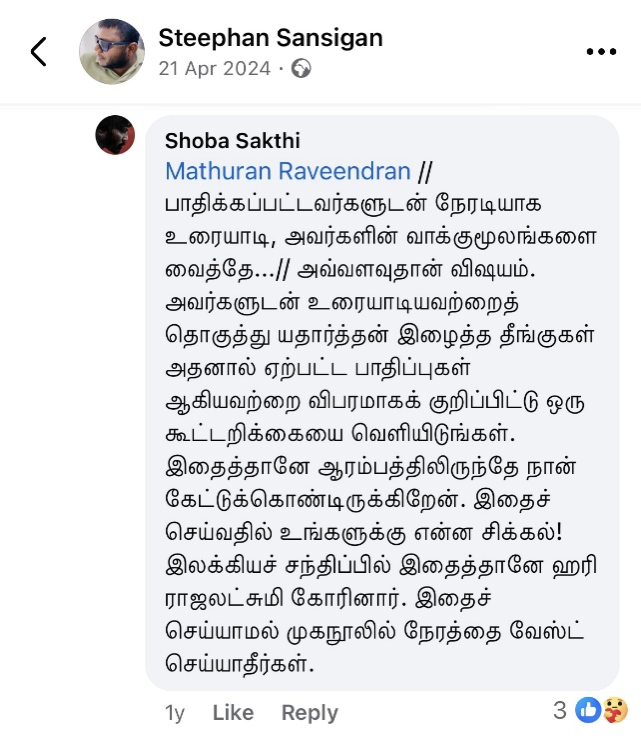Open Steephan Sansigan's profile picture
The width and height of the screenshot is (641, 739).
coord(112,51)
